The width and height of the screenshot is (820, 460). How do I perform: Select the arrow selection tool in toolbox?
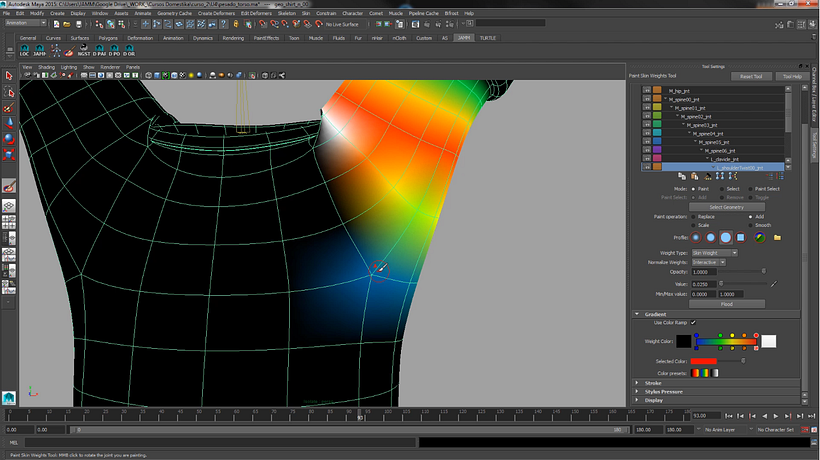pyautogui.click(x=9, y=75)
